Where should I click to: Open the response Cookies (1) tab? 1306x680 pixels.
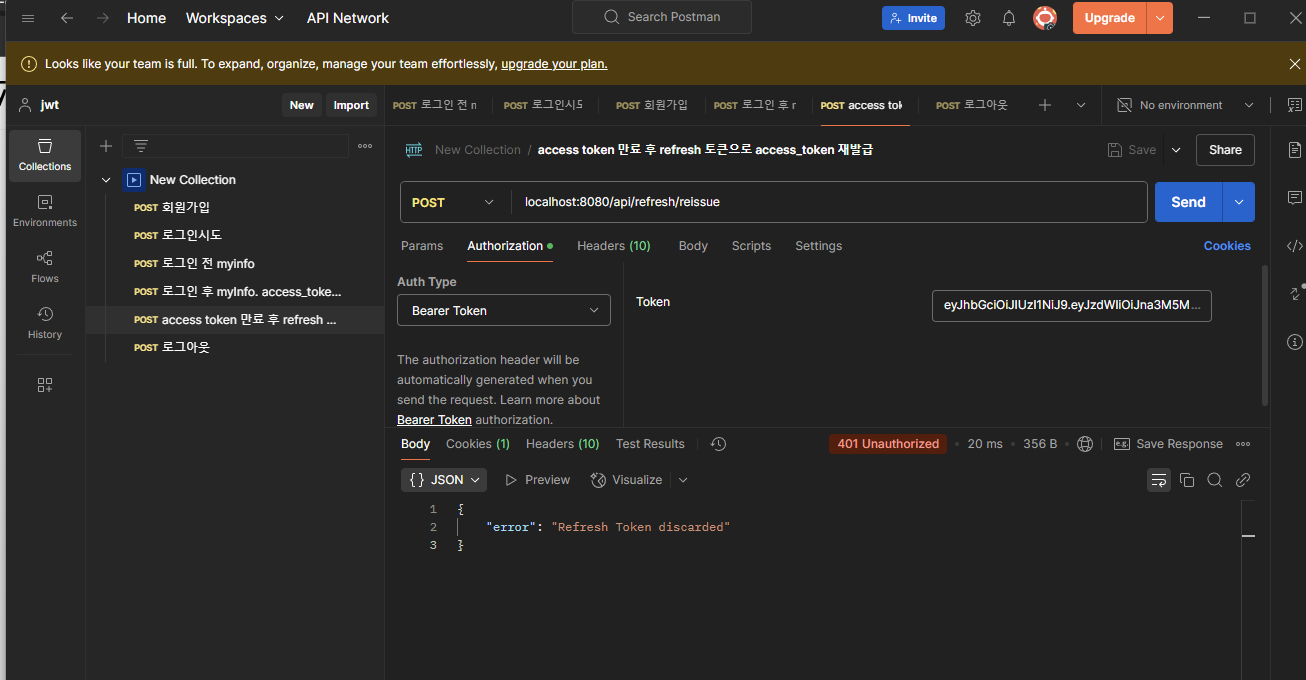tap(478, 444)
